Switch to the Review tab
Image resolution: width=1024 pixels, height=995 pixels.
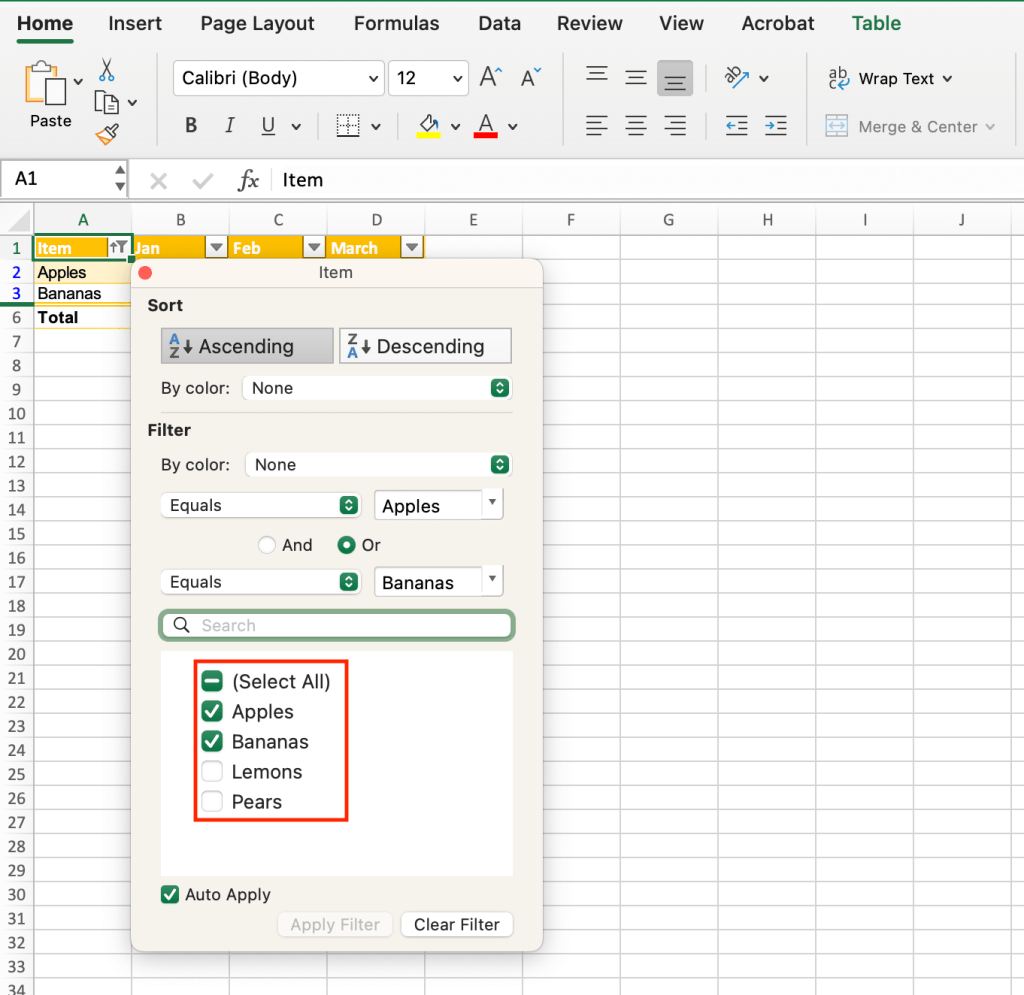(590, 24)
